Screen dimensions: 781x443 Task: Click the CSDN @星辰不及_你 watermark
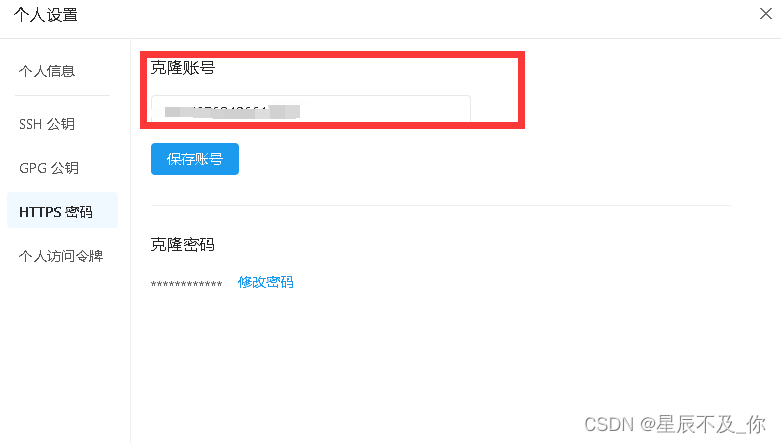674,424
